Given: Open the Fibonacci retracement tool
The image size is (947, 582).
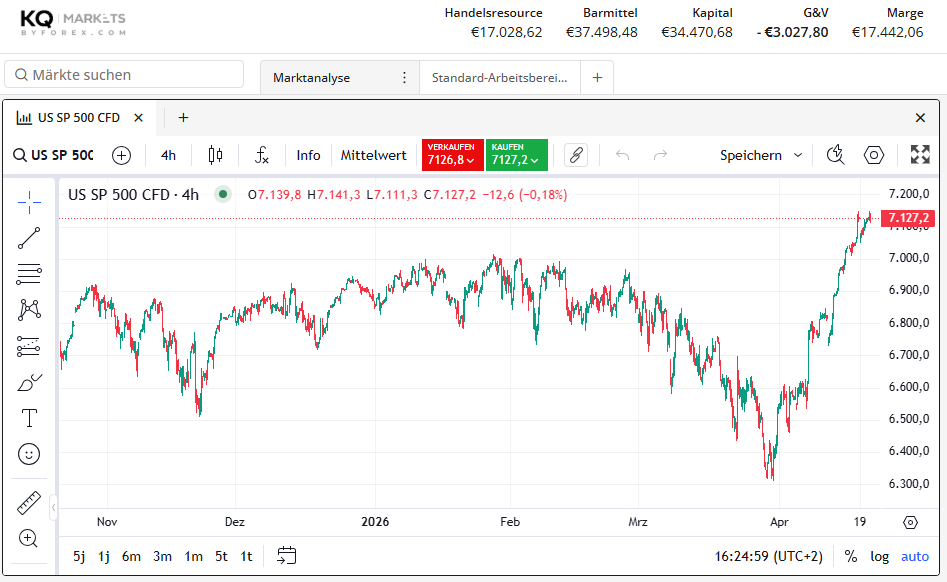Looking at the screenshot, I should point(29,274).
